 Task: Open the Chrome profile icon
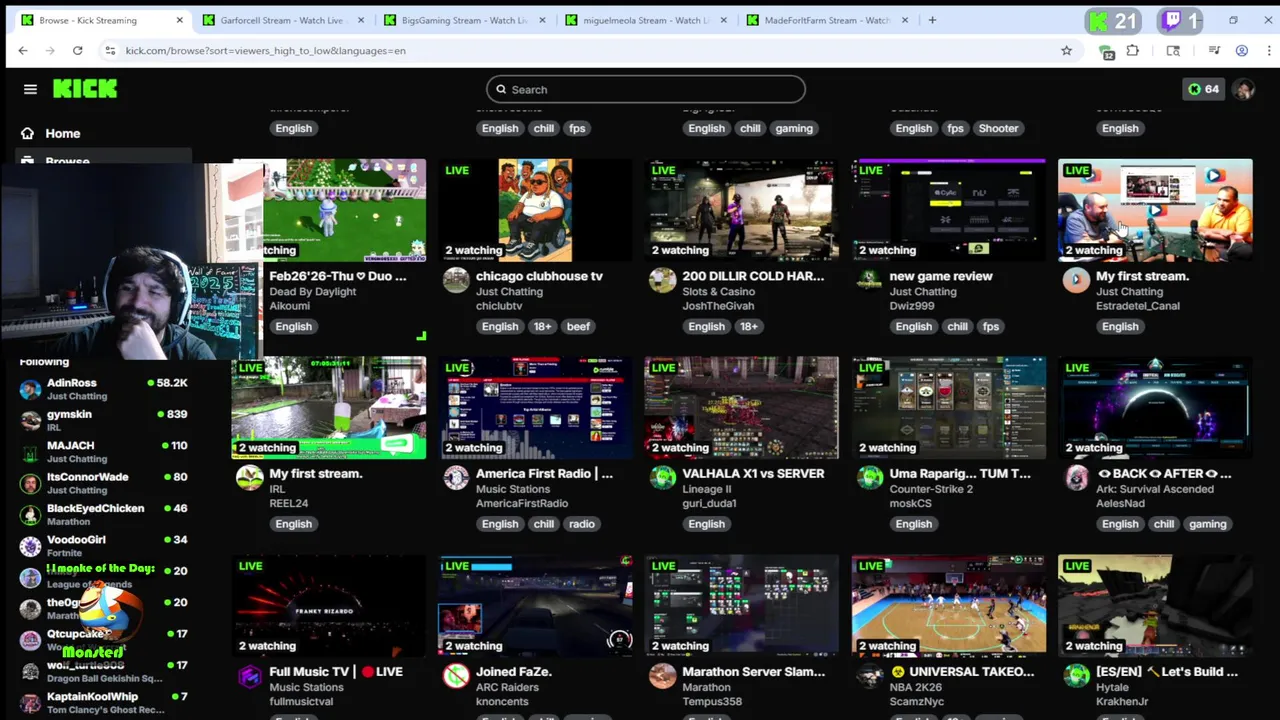(1242, 50)
